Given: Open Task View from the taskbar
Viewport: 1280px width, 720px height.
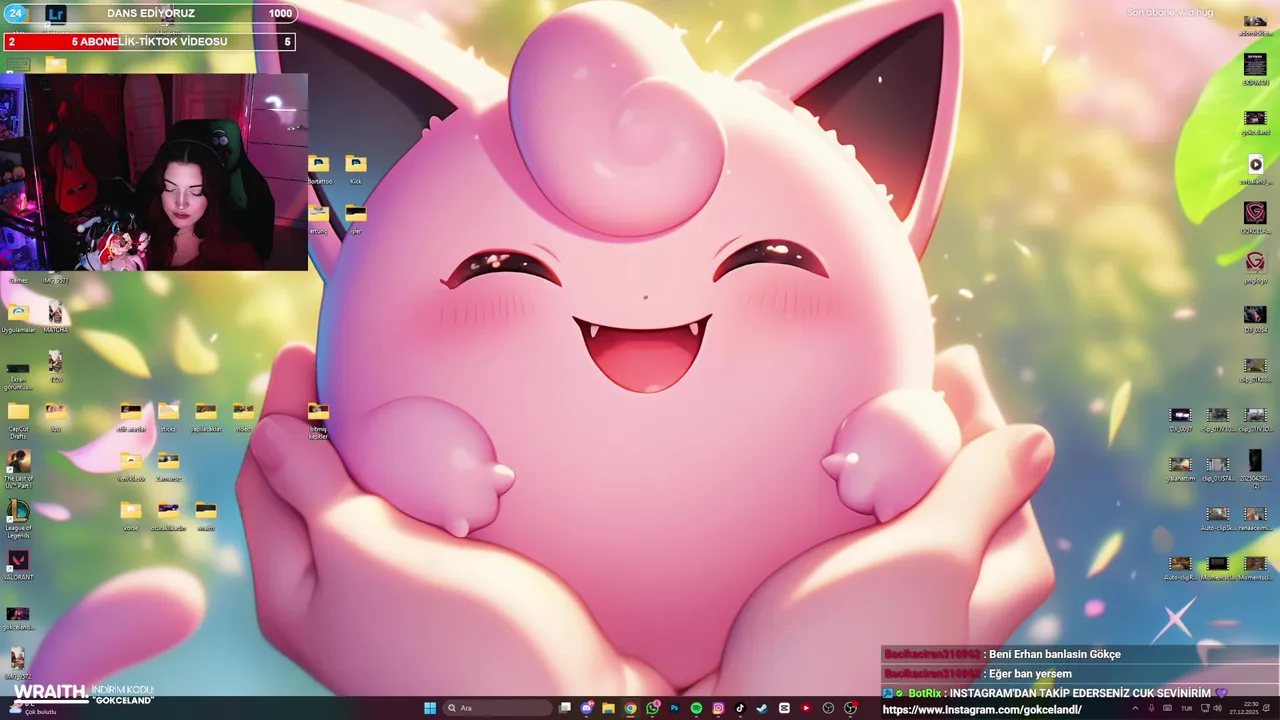Looking at the screenshot, I should 564,708.
